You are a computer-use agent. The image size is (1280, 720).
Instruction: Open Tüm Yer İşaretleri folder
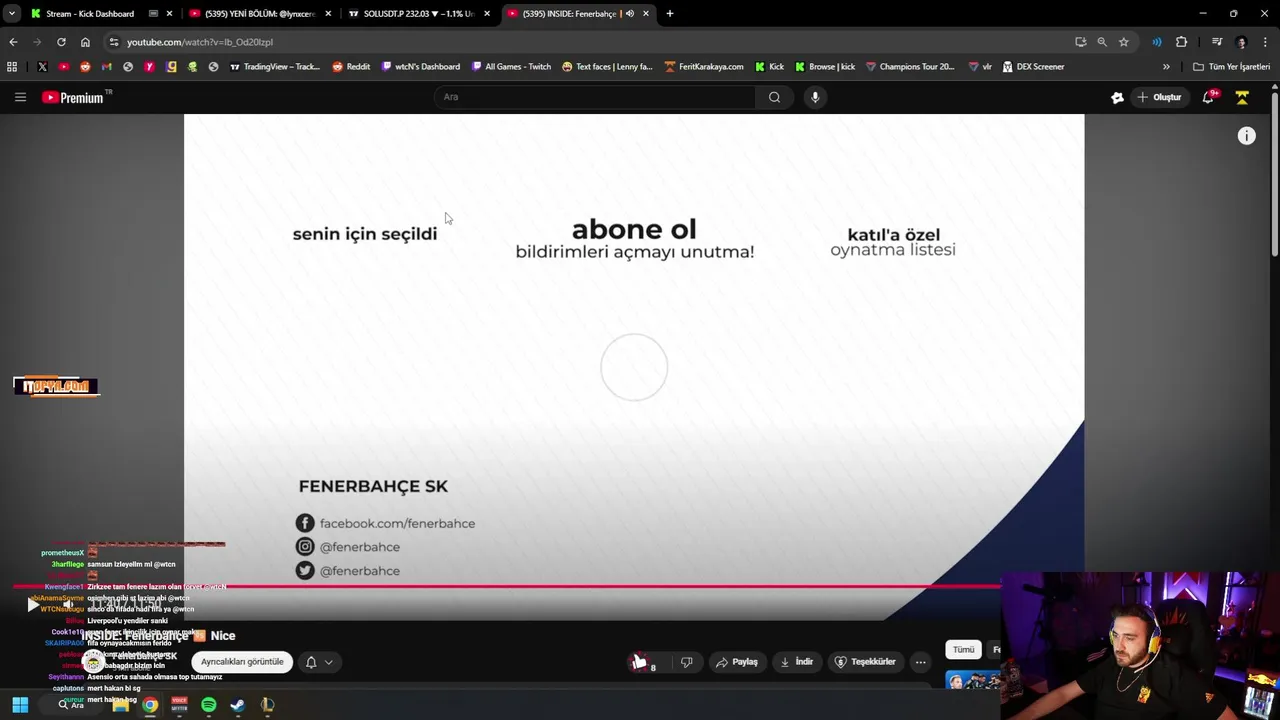pos(1231,67)
